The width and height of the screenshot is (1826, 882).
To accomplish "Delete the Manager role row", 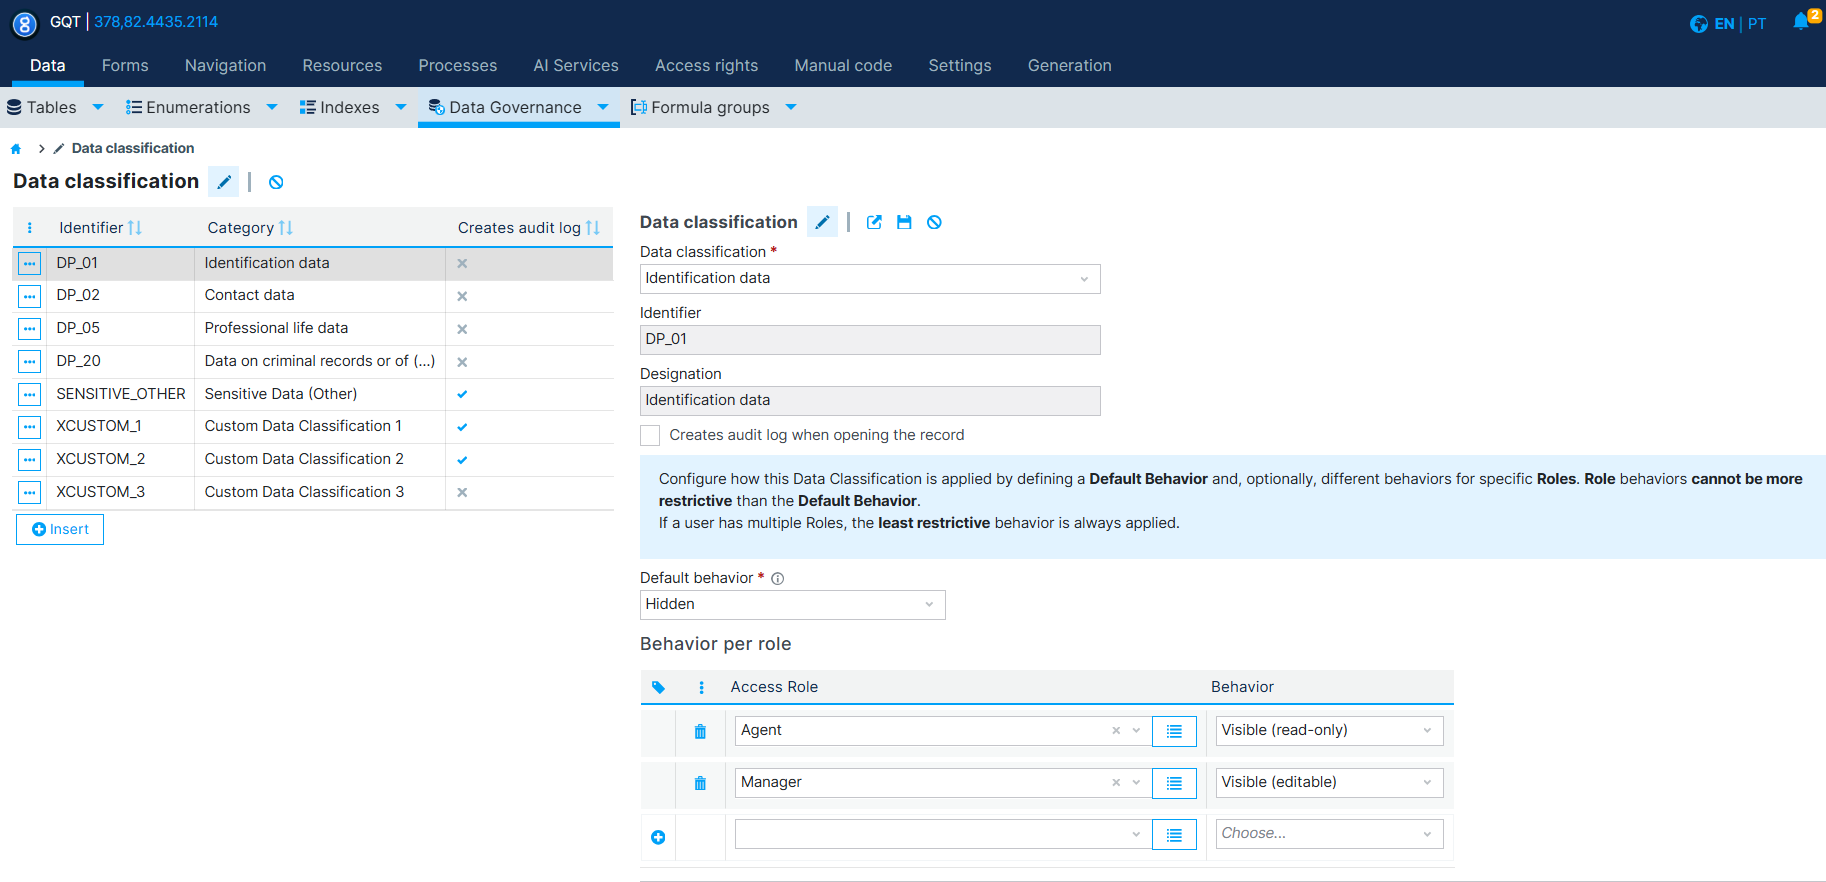I will (x=700, y=783).
